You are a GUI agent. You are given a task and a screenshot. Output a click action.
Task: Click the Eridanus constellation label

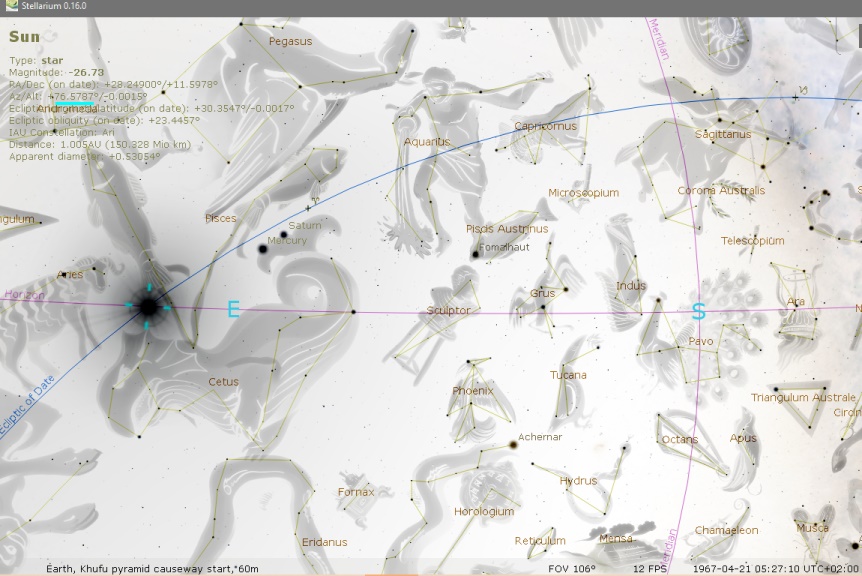tap(324, 542)
